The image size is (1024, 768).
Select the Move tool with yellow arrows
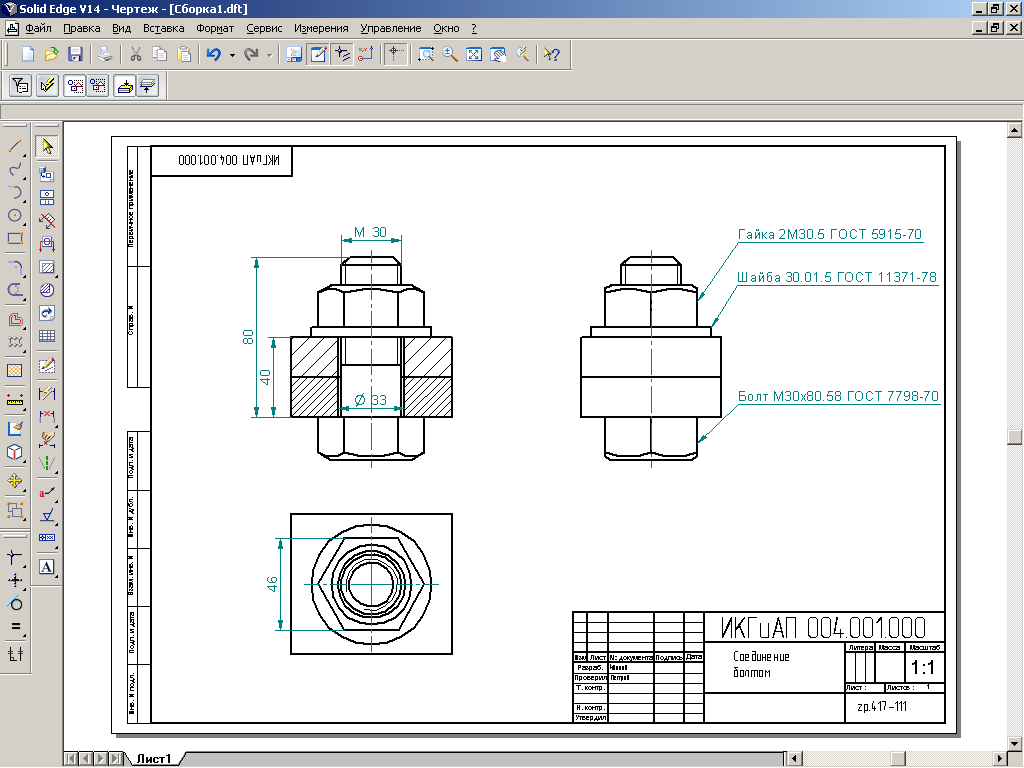15,481
